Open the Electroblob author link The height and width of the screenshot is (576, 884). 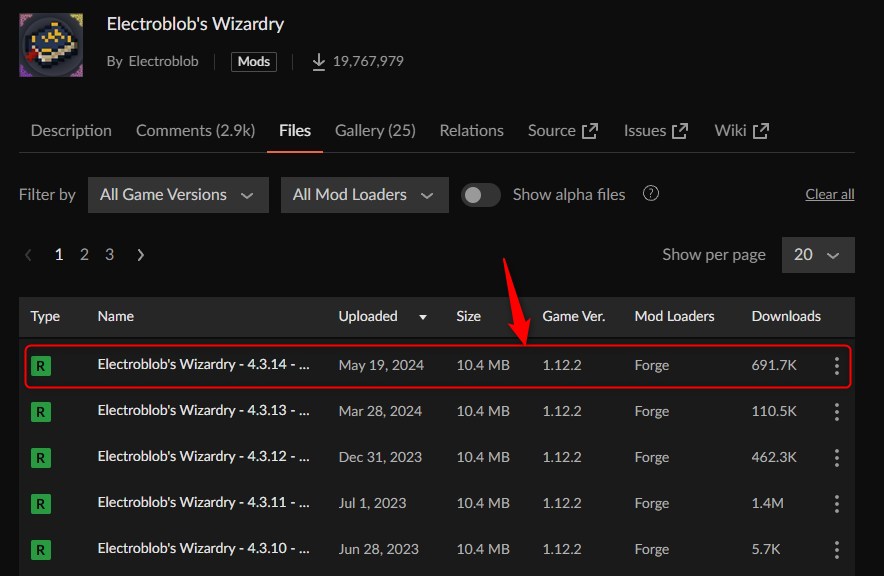(163, 61)
